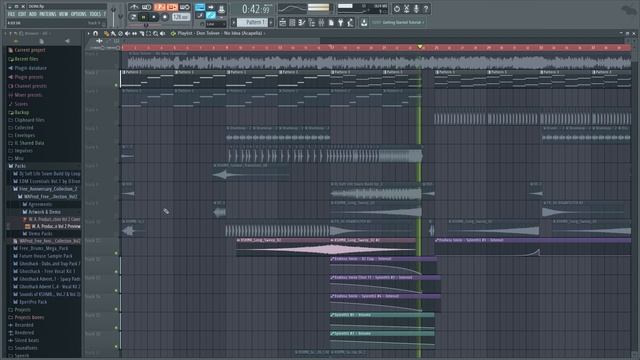Click the tempo display button
640x360 pixels.
click(x=181, y=17)
